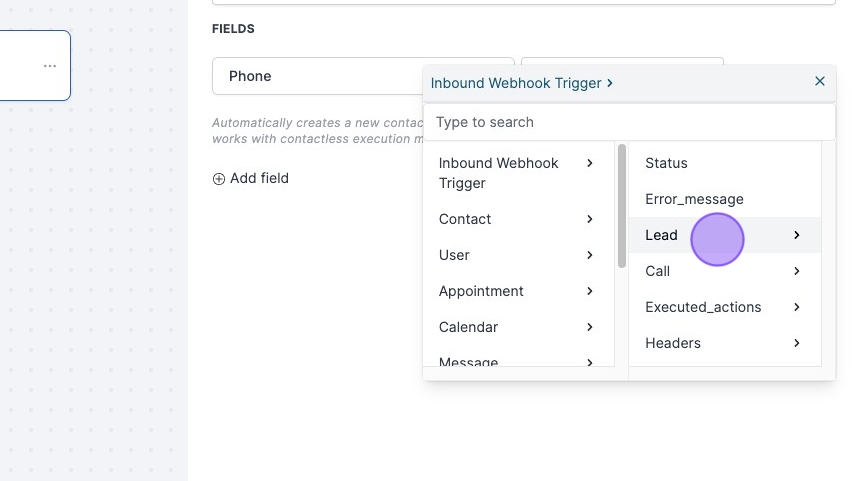Select Error_message from the field list

point(694,199)
